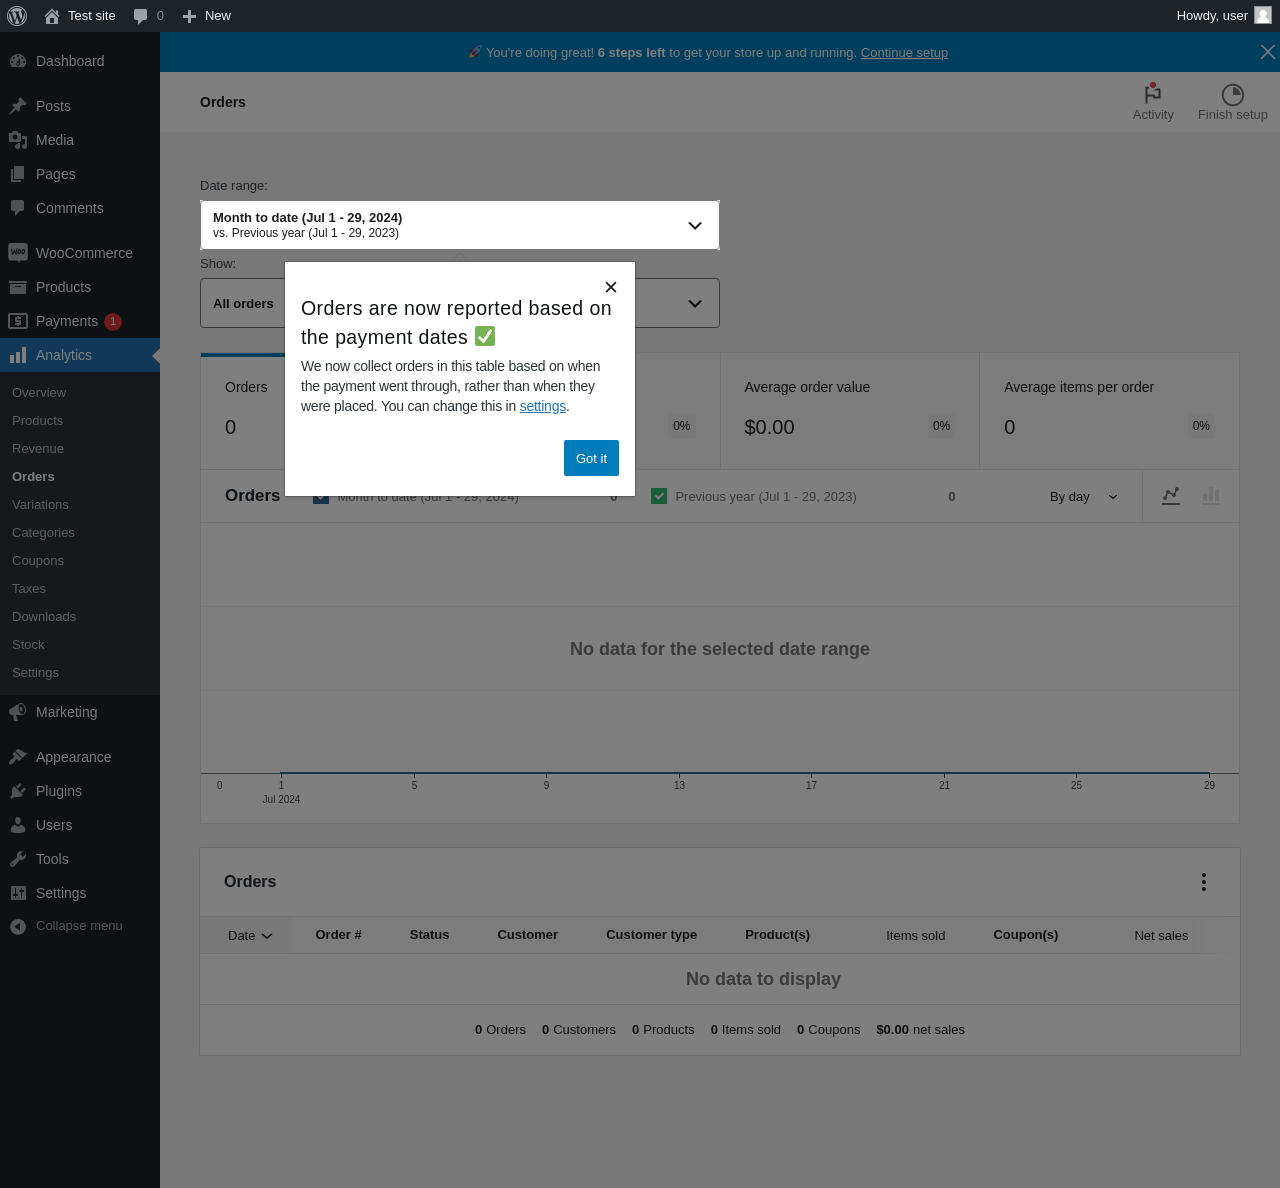Sort by Order # column header

tap(339, 935)
